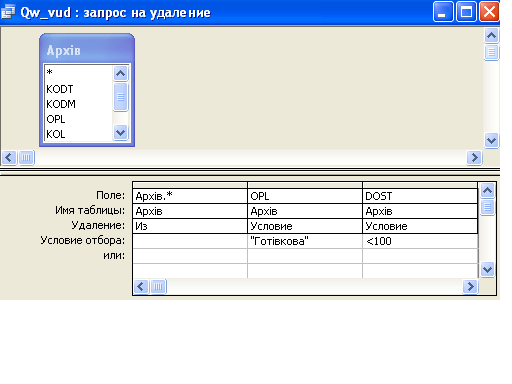Click the 'или' cell in DOST column
This screenshot has height=384, width=512.
(x=420, y=256)
